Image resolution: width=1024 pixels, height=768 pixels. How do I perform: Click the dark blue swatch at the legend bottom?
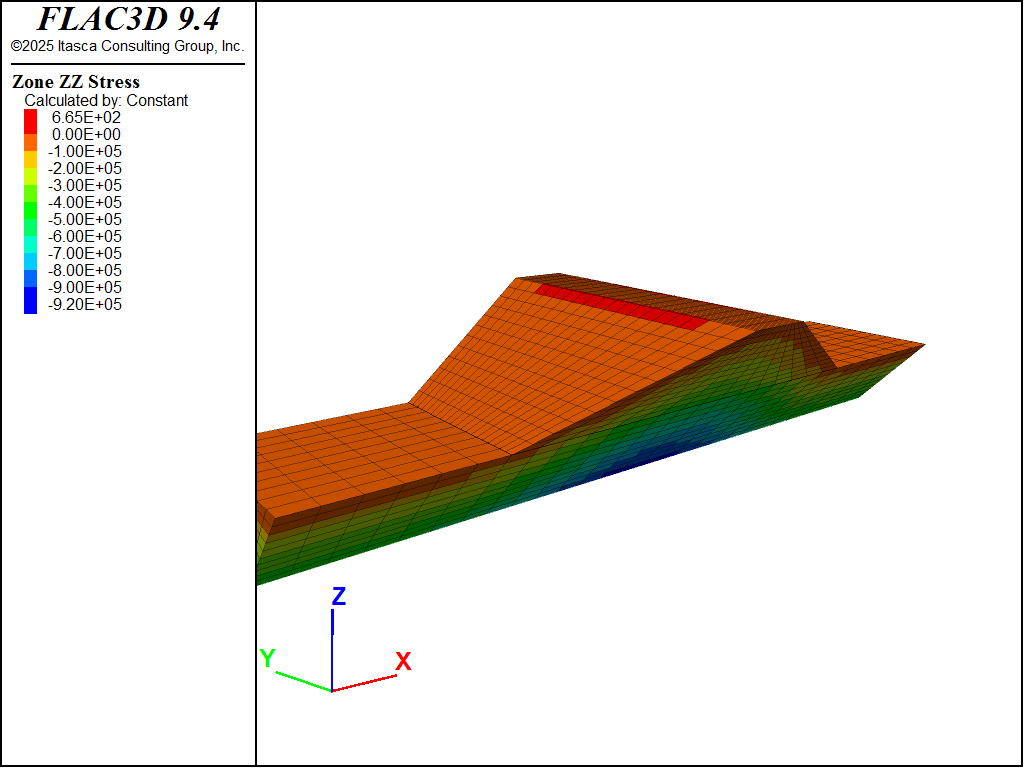point(30,304)
